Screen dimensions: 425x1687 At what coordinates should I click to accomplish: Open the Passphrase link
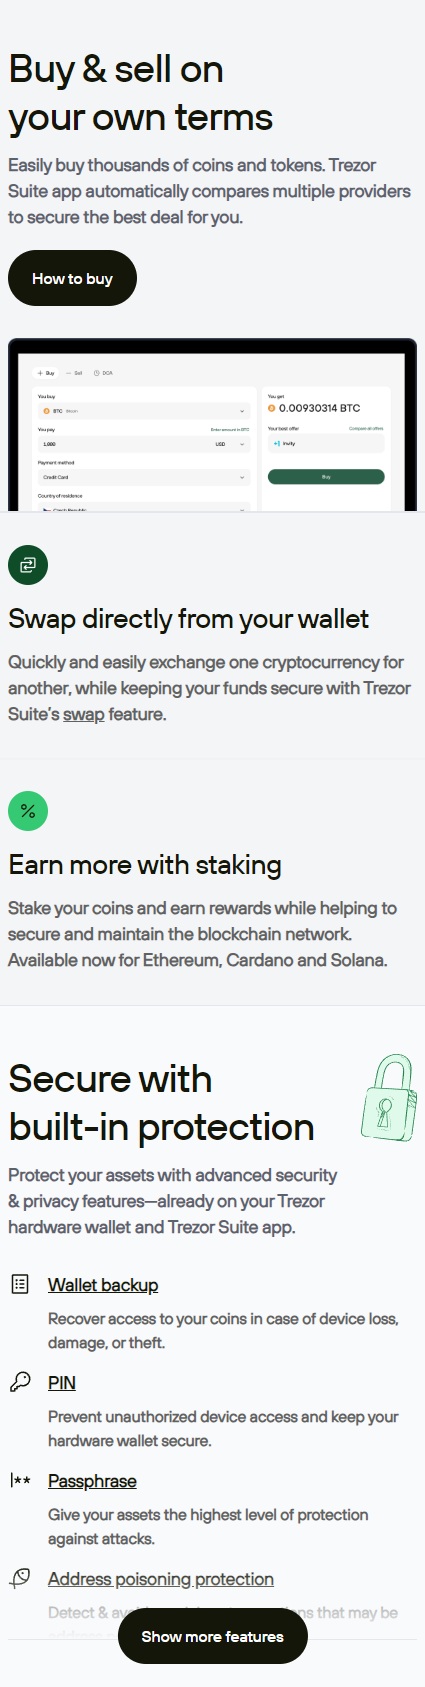(92, 1481)
